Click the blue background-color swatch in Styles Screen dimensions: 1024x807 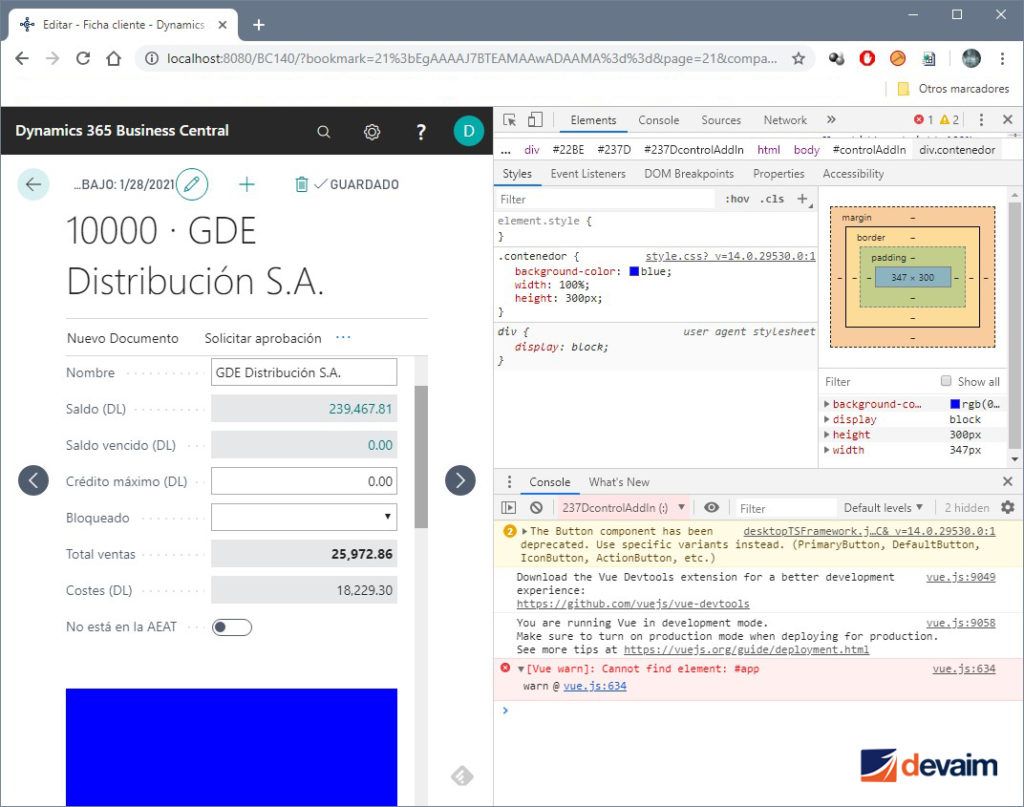(x=634, y=271)
